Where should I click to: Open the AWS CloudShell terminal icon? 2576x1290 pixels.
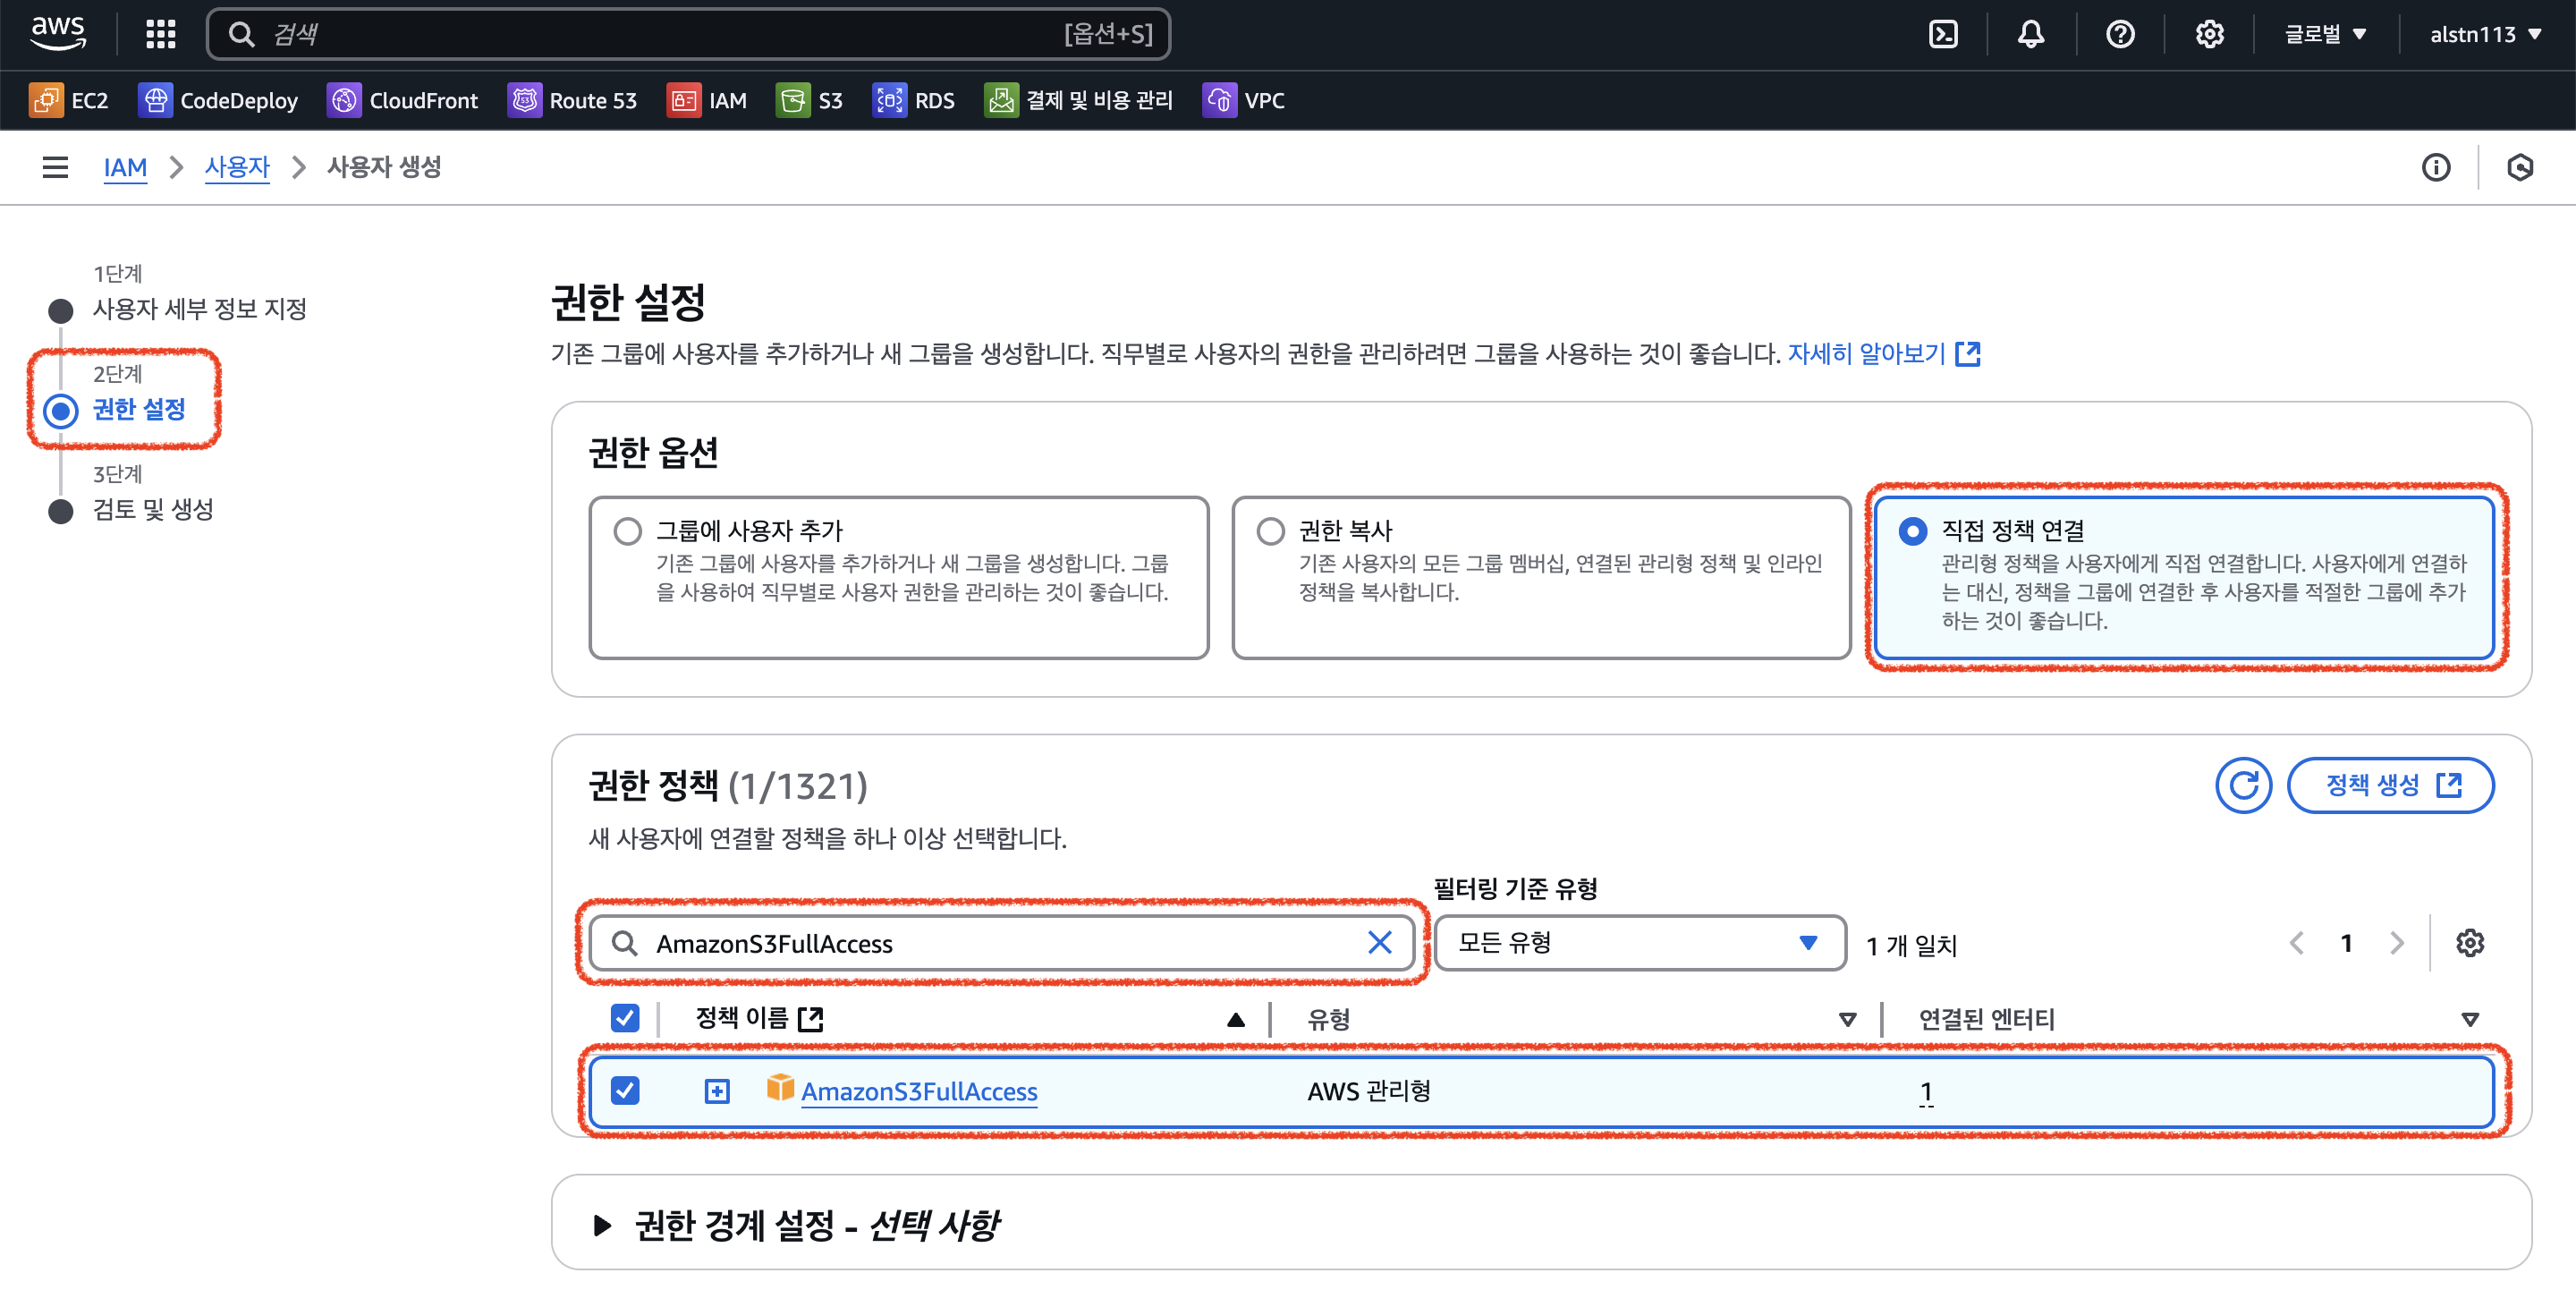(x=1942, y=35)
